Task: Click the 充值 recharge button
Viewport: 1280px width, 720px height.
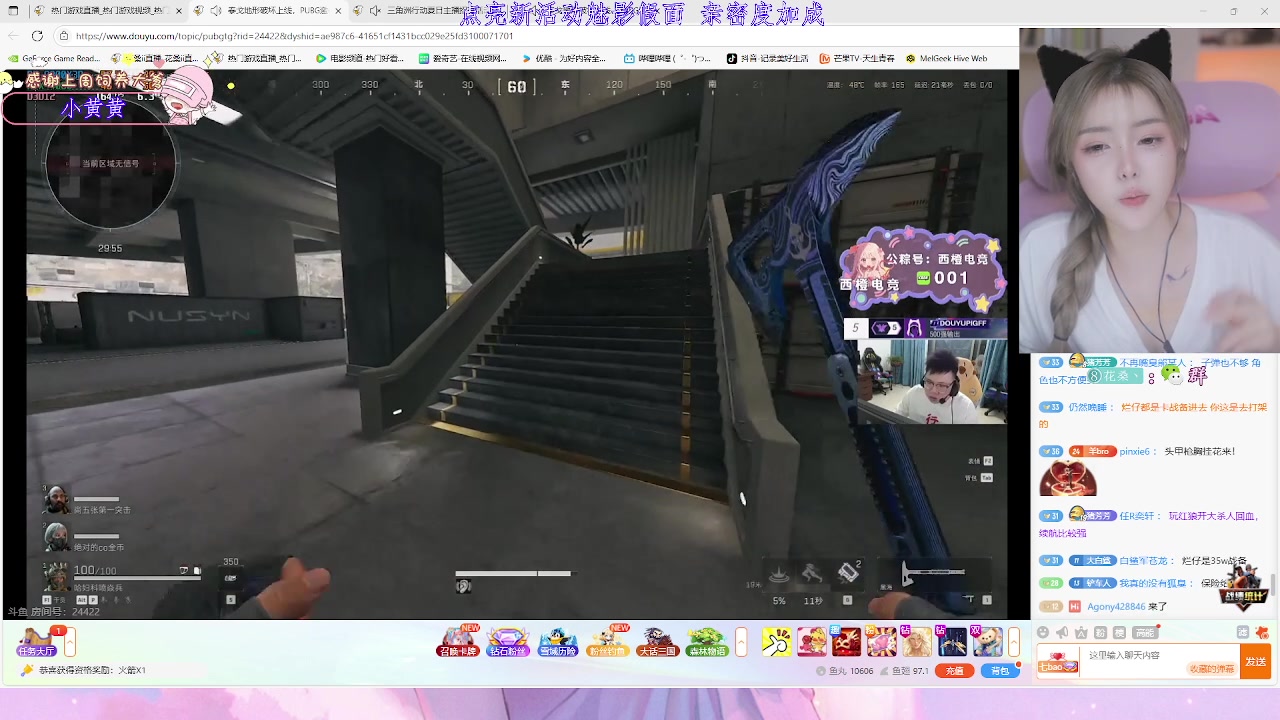Action: 955,671
